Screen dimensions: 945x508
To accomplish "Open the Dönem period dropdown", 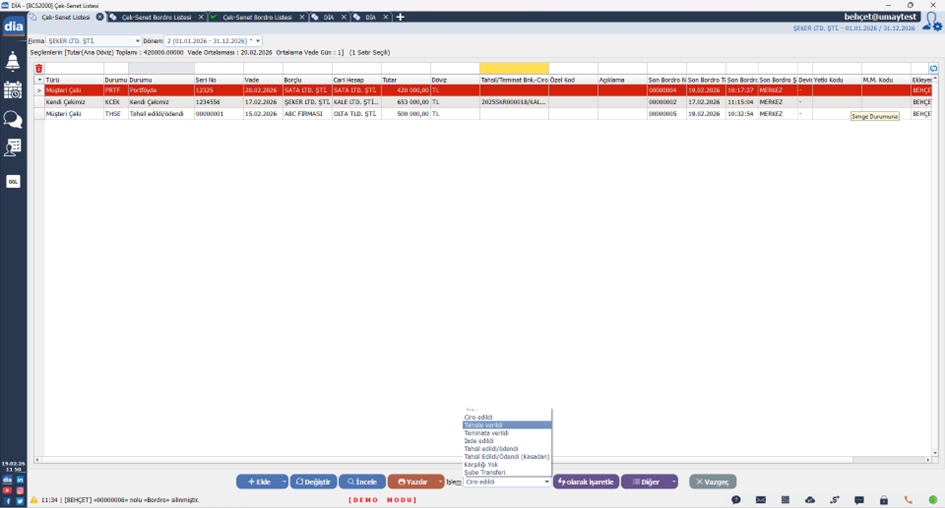I will pyautogui.click(x=258, y=41).
